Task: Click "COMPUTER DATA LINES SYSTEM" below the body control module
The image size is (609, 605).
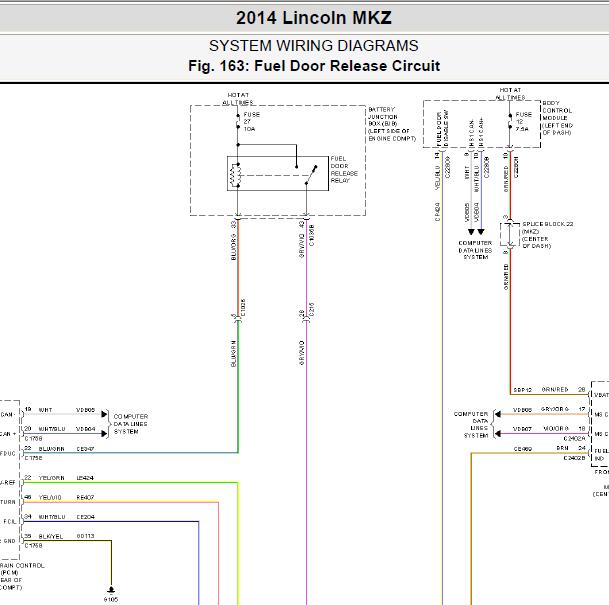Action: point(475,250)
